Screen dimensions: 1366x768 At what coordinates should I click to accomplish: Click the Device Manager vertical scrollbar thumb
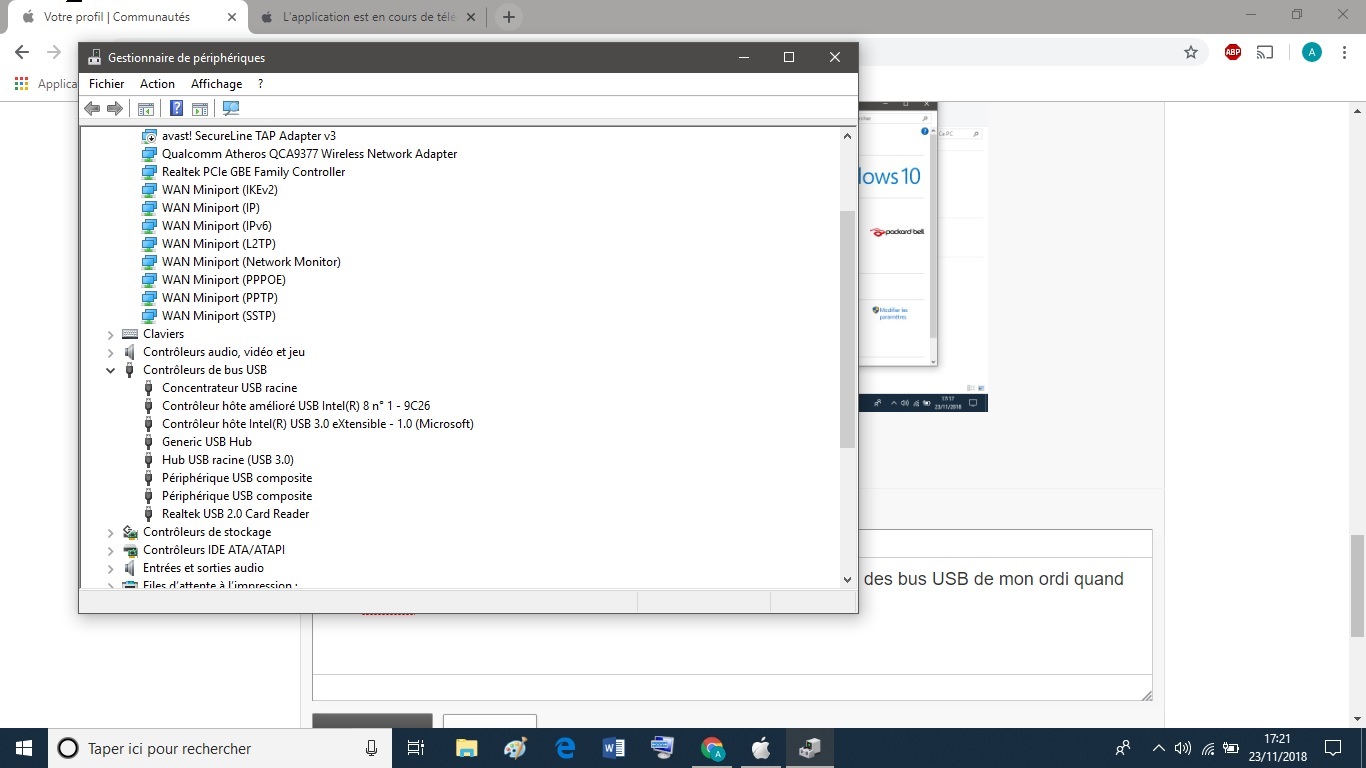[848, 329]
